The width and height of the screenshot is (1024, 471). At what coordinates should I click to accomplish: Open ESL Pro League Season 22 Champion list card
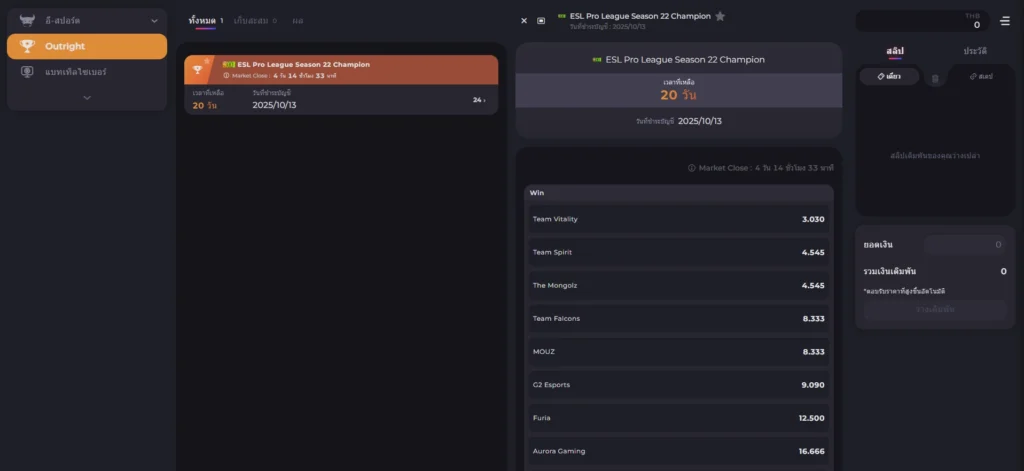[341, 85]
